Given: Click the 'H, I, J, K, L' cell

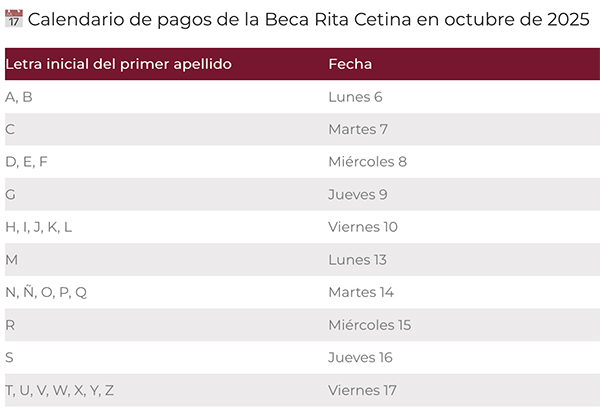Looking at the screenshot, I should [39, 227].
